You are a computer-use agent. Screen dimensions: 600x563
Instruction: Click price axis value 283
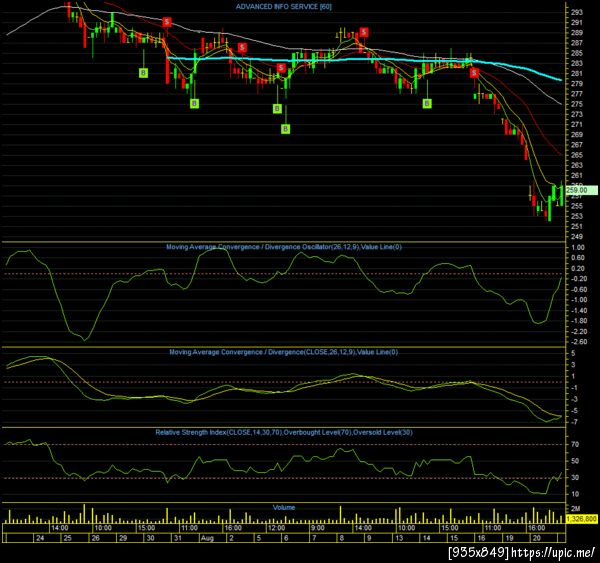577,63
